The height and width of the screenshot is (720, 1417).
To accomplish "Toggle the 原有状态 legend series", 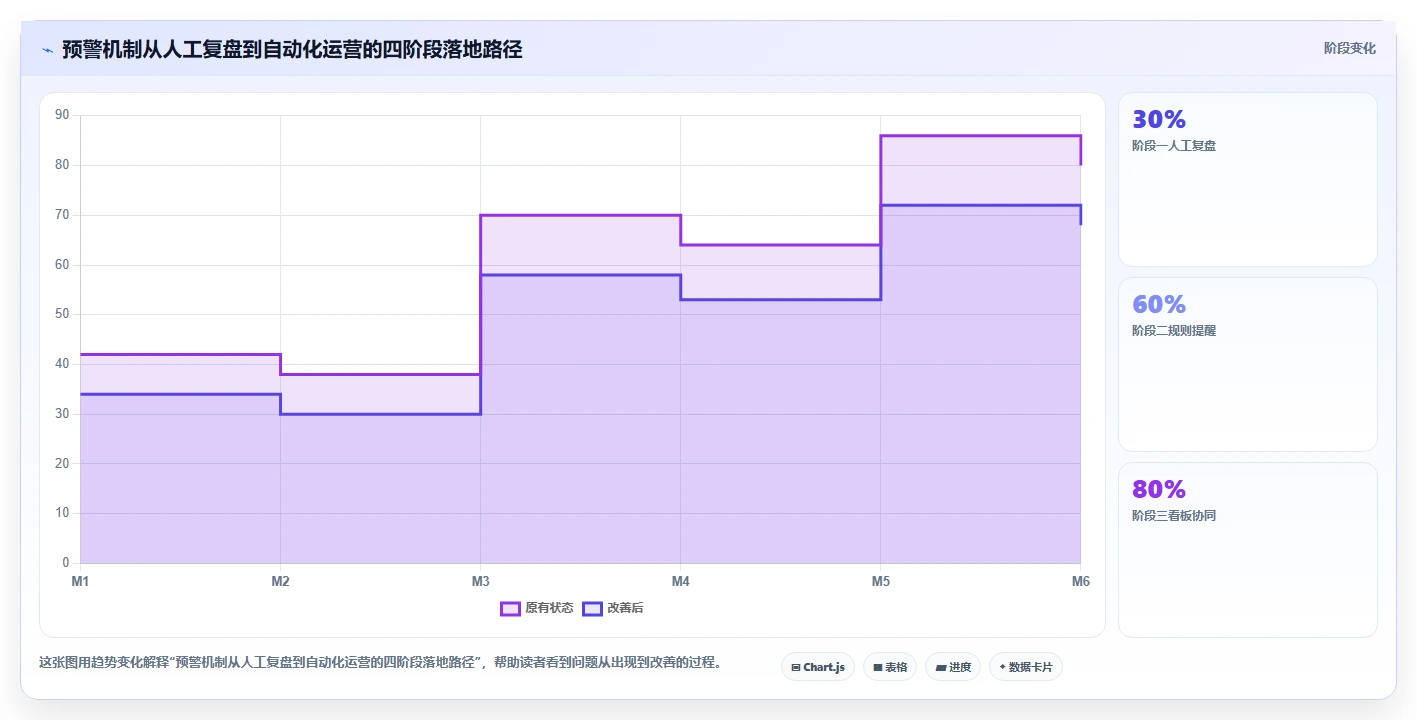I will [x=537, y=608].
